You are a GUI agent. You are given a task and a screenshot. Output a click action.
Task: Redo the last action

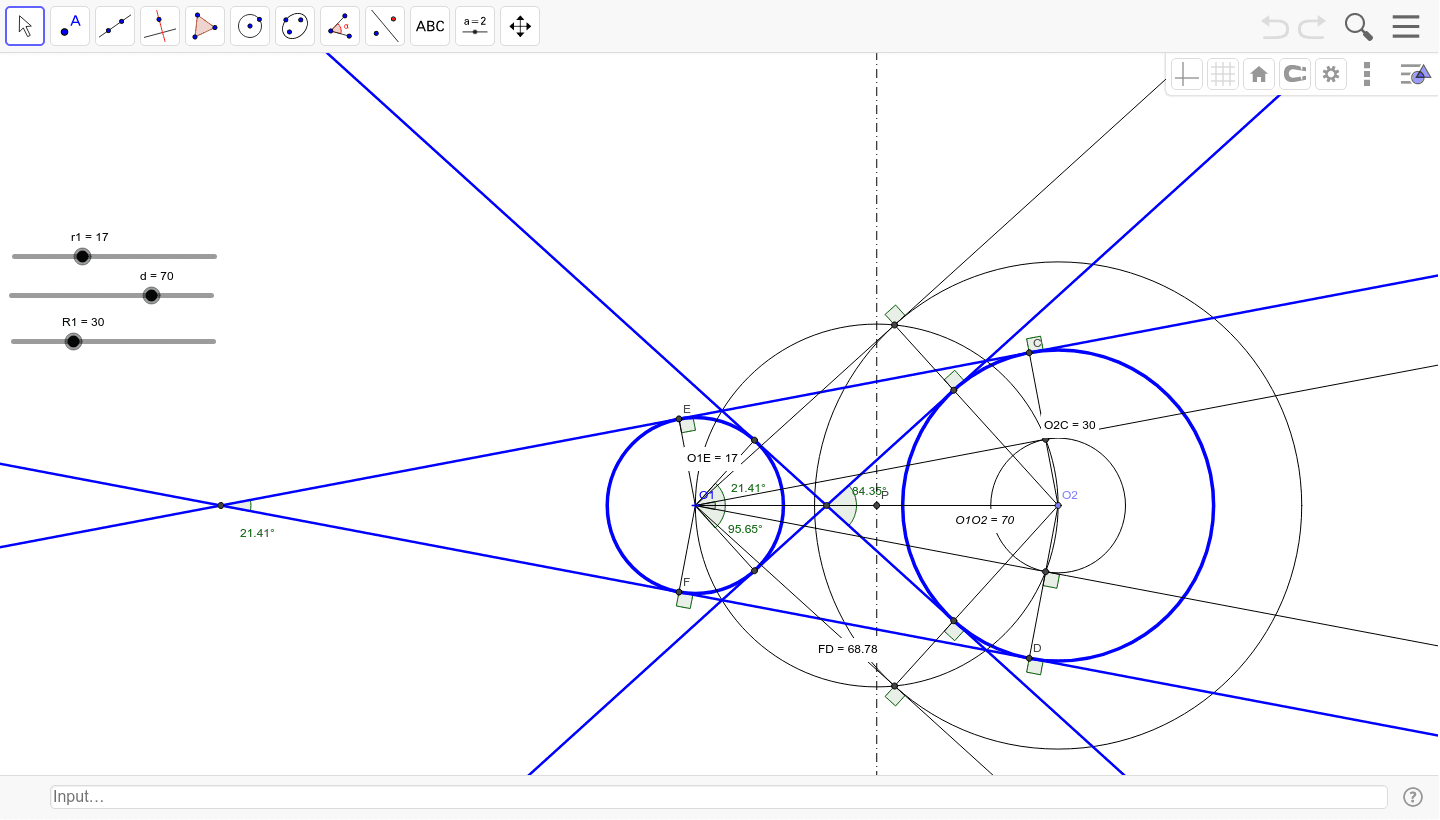coord(1312,27)
